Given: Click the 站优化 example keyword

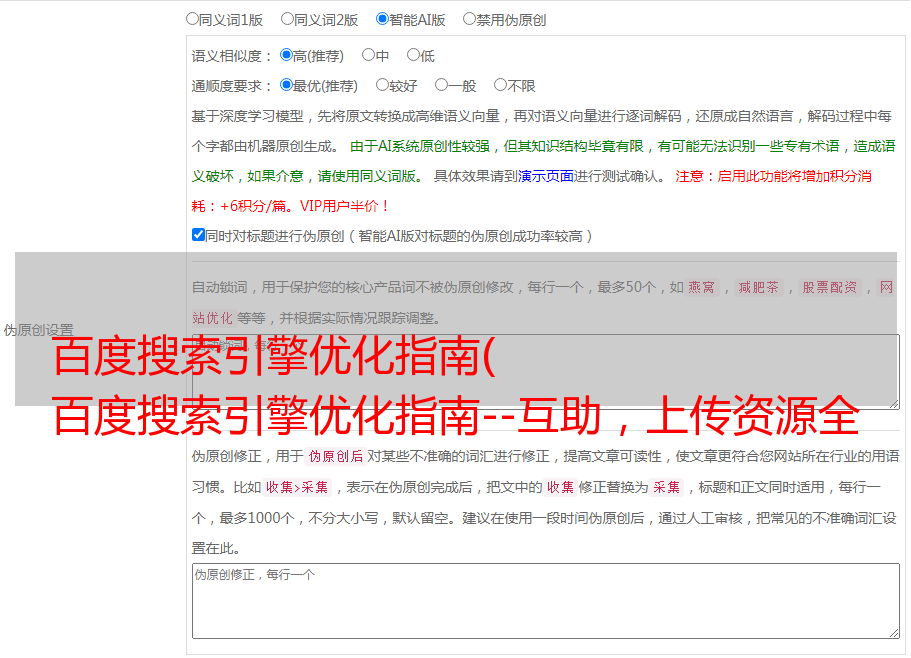Looking at the screenshot, I should click(x=213, y=318).
